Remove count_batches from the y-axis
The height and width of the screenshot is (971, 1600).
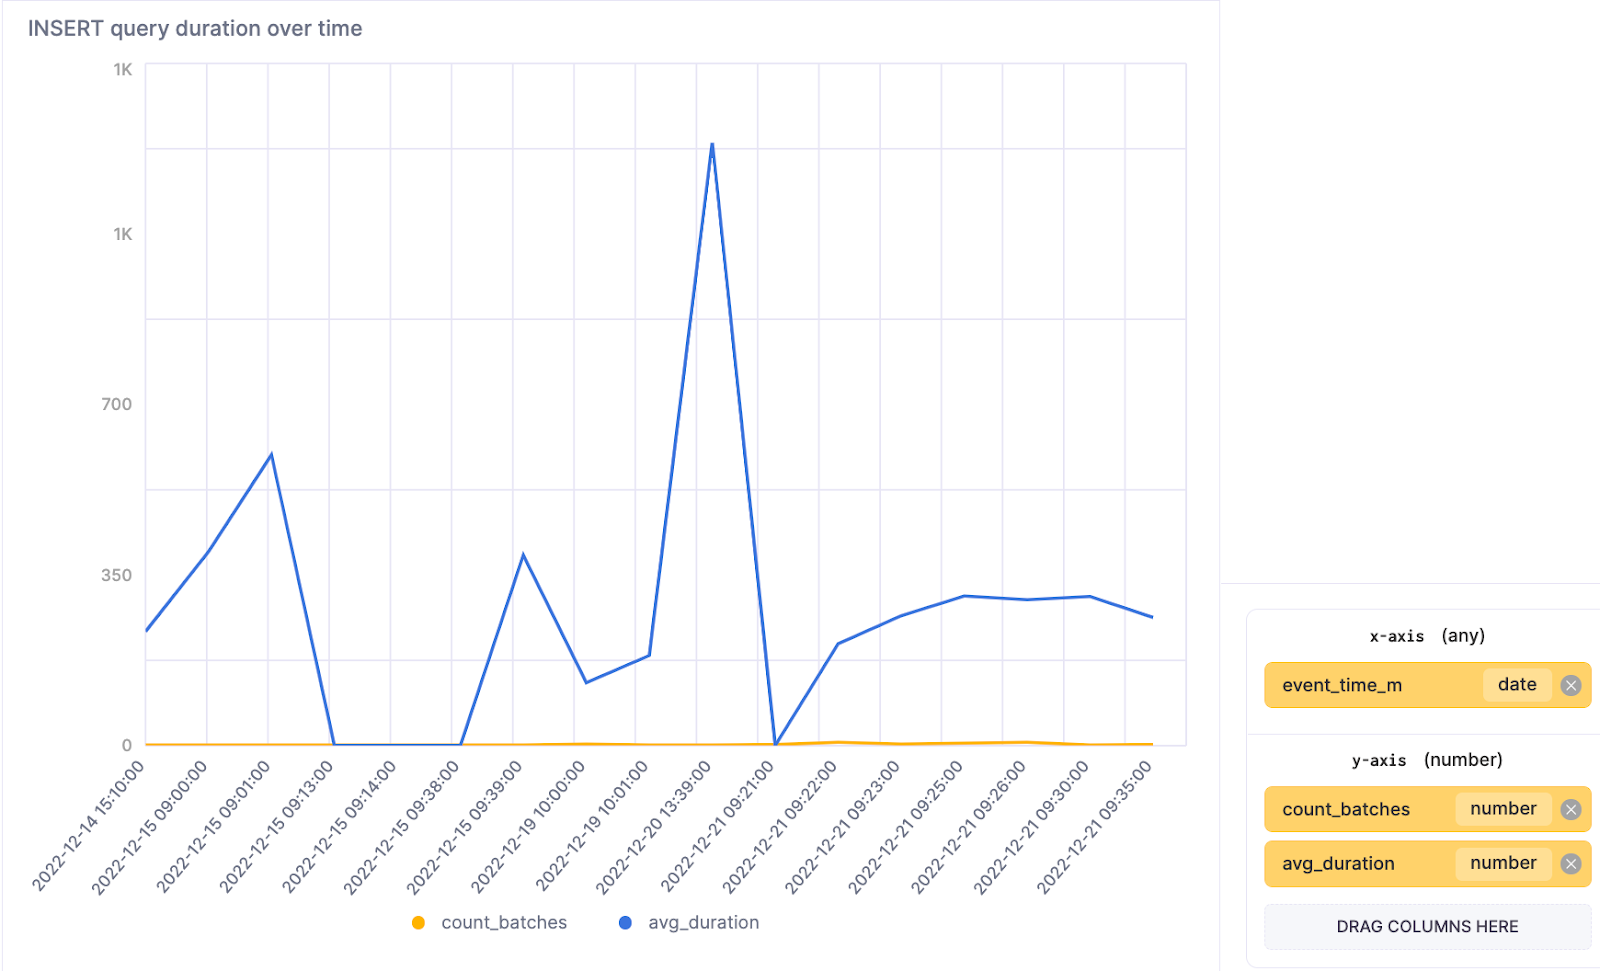point(1571,809)
